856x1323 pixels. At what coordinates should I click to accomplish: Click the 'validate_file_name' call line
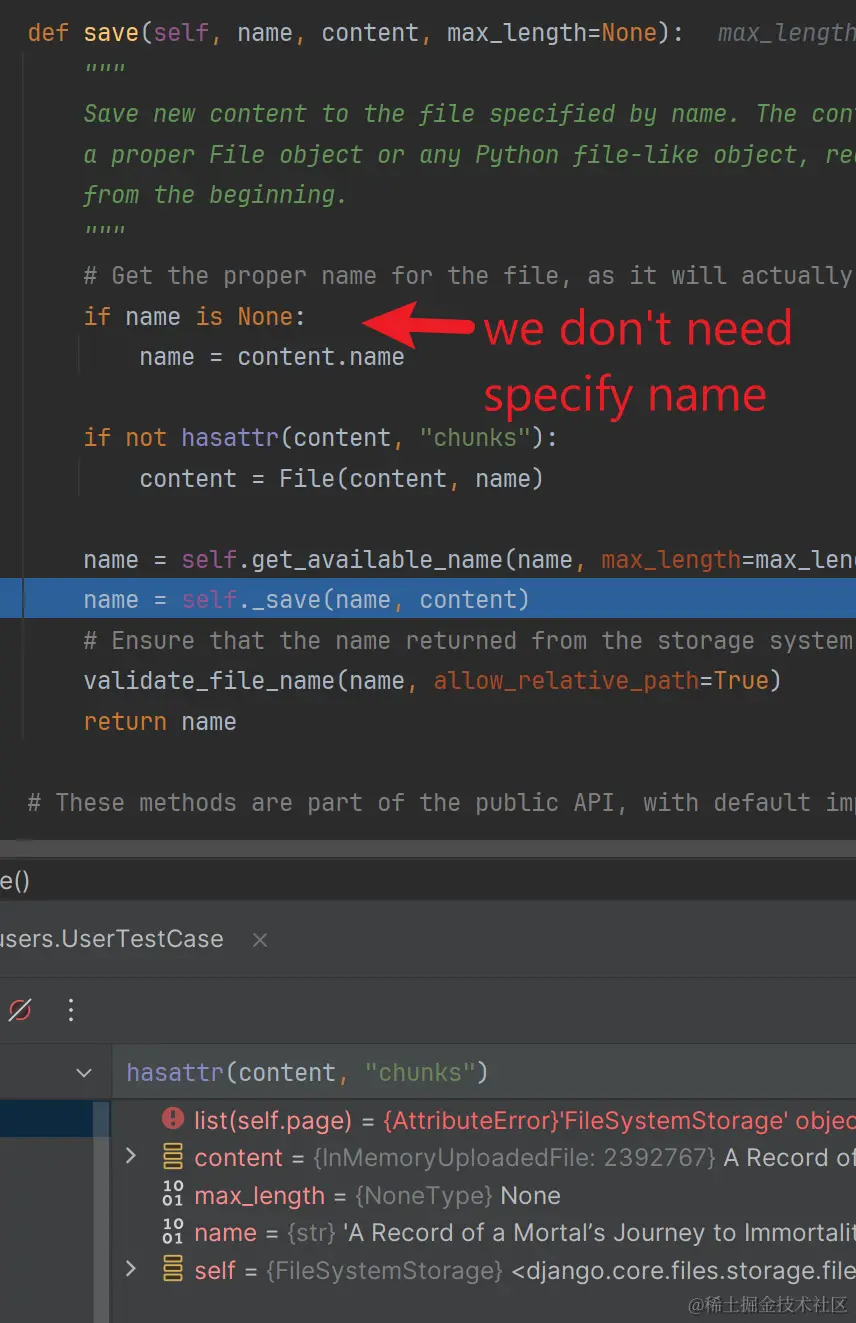pyautogui.click(x=432, y=681)
